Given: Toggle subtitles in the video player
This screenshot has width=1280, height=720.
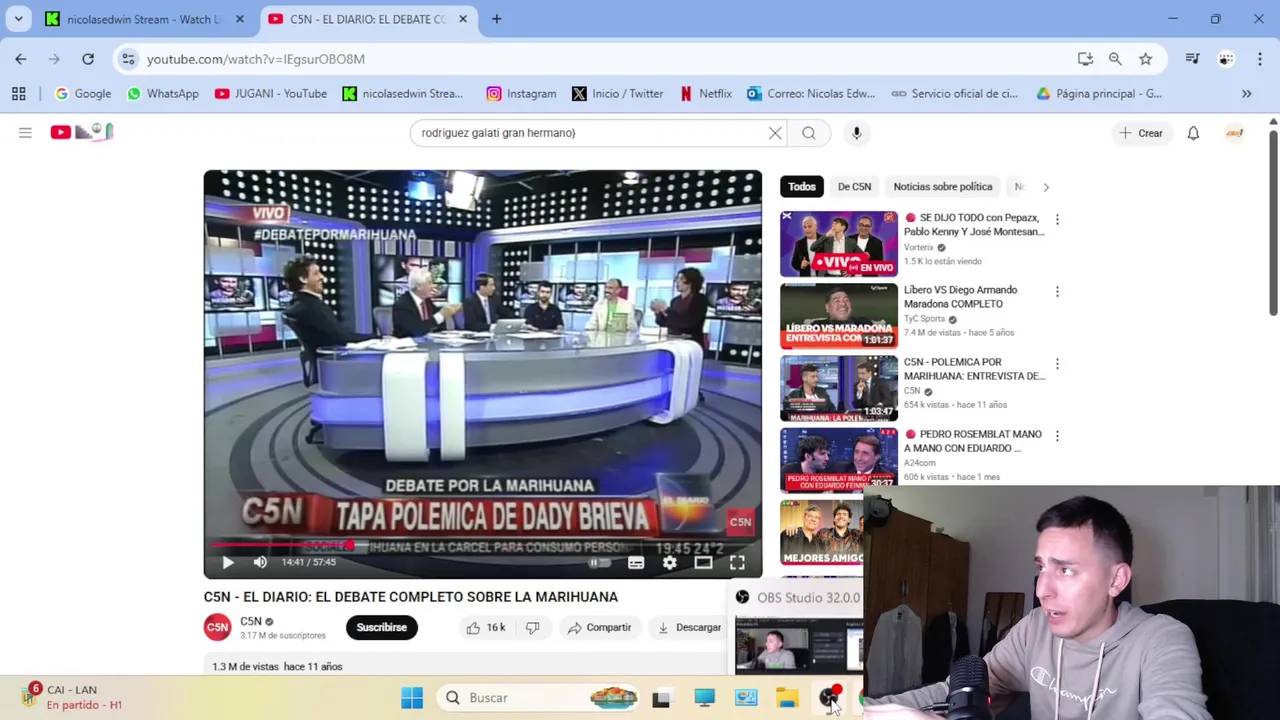Looking at the screenshot, I should (636, 562).
